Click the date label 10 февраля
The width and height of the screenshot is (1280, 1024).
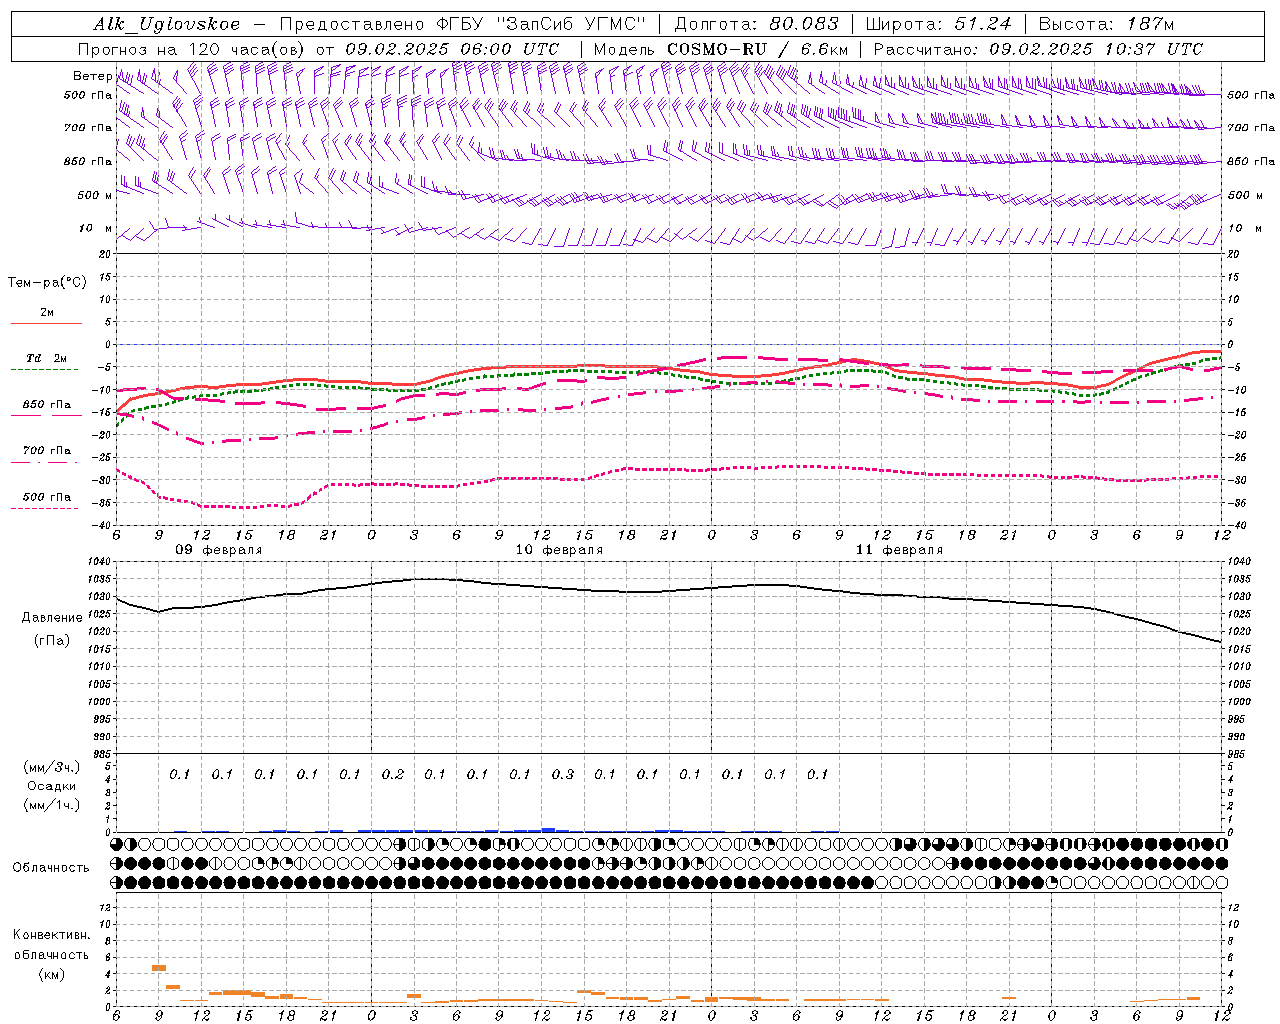pyautogui.click(x=559, y=550)
